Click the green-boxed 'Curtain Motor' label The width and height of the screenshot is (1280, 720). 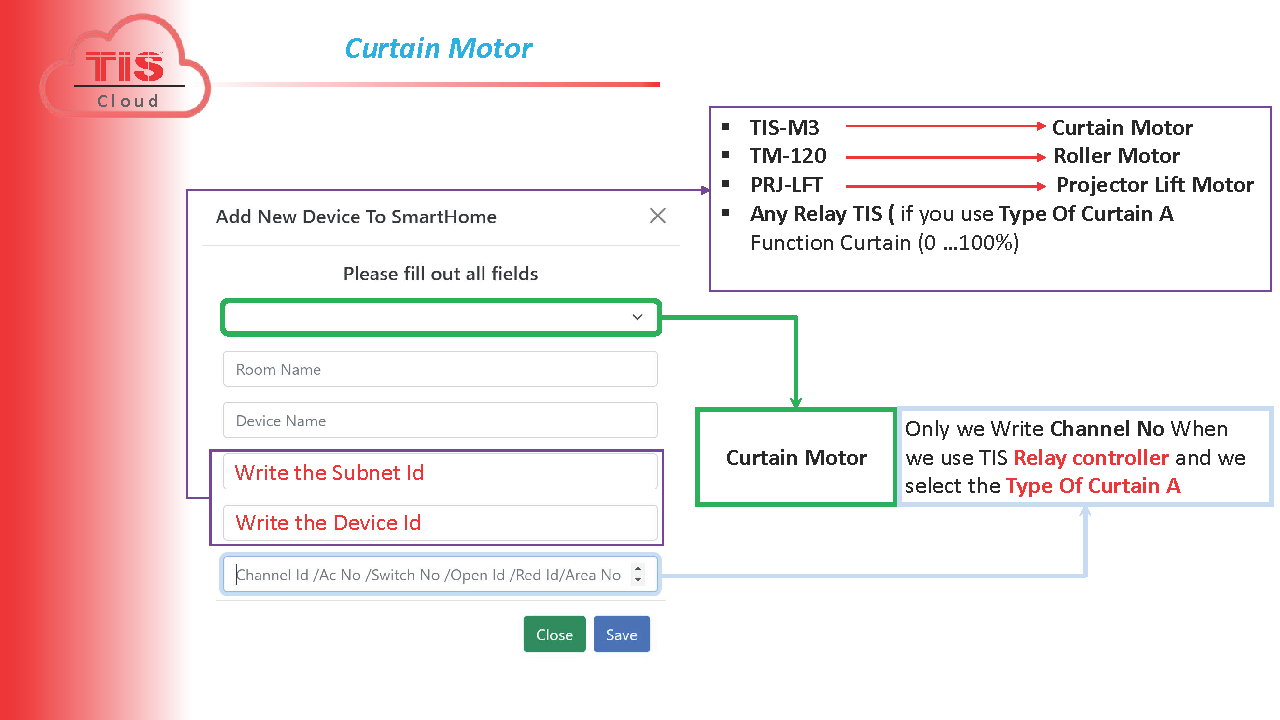pyautogui.click(x=796, y=458)
